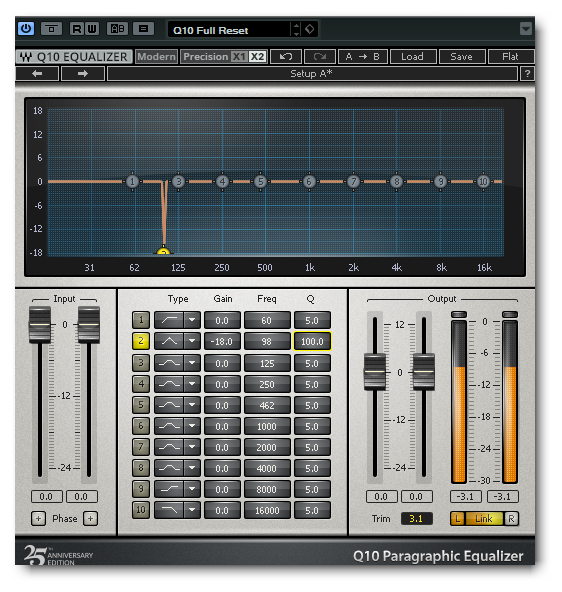The width and height of the screenshot is (562, 592).
Task: Click band 2 bell filter type icon
Action: 169,341
